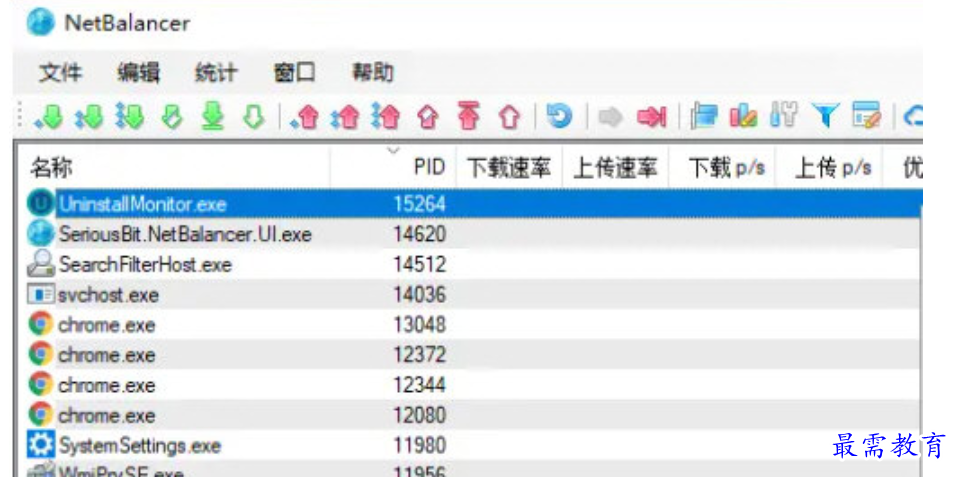Set low upload priority (red arrow, one dot)
Image resolution: width=954 pixels, height=477 pixels.
pos(305,116)
